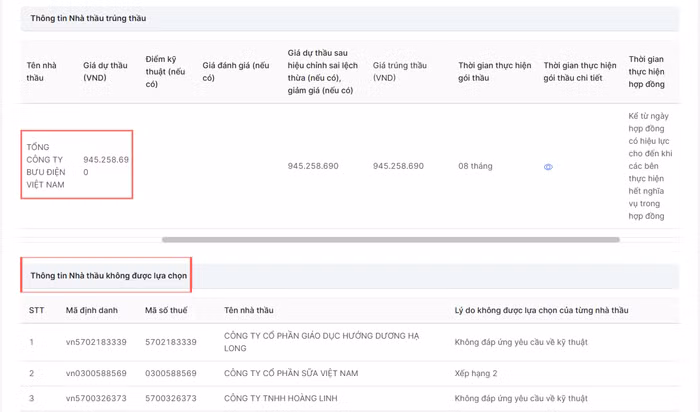Select 'CÔNG TY TNHH HOÀNG LINH'
The width and height of the screenshot is (700, 412).
click(x=280, y=398)
